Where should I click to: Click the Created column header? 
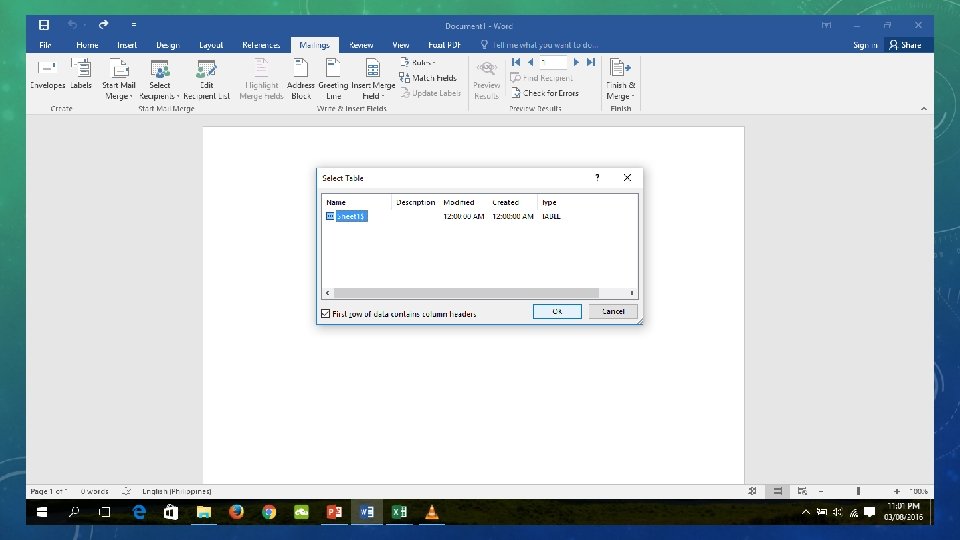click(x=512, y=202)
